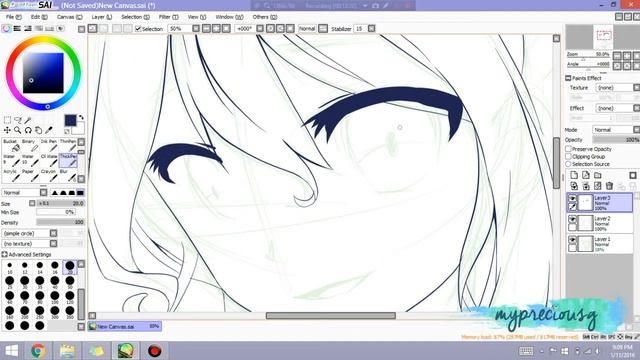Screen dimensions: 640x360
Task: Show the color wheel panel
Action: [6, 29]
